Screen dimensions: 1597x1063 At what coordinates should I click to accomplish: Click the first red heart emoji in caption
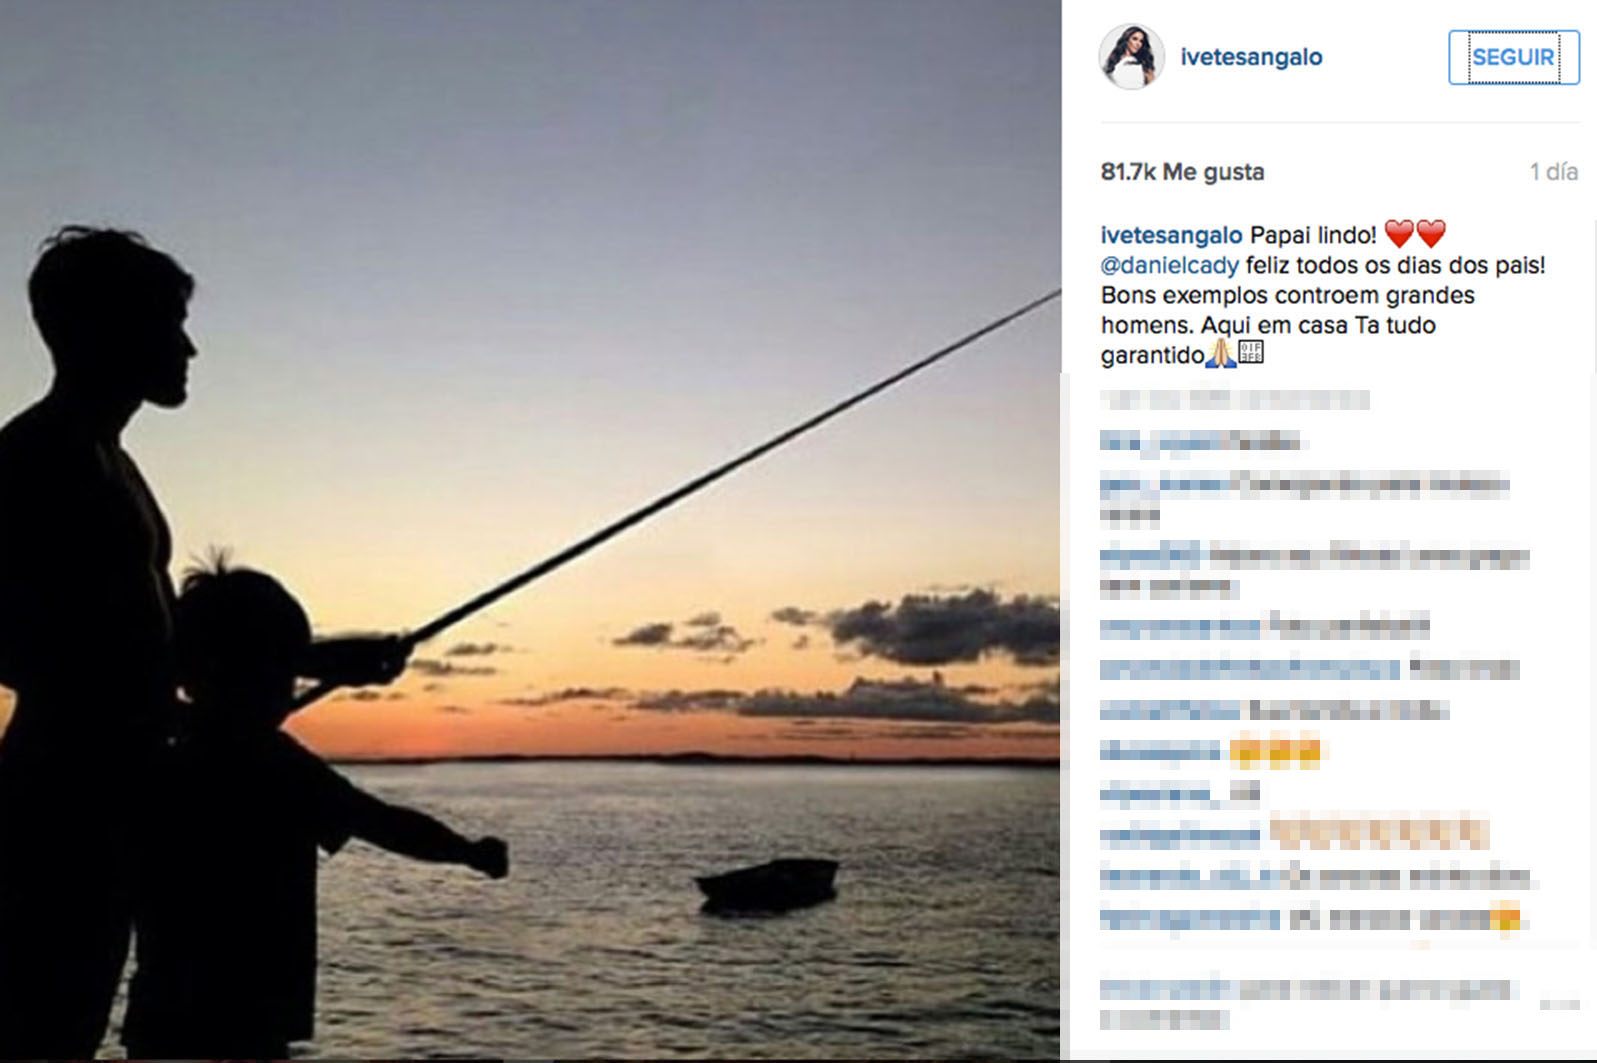[x=1399, y=234]
